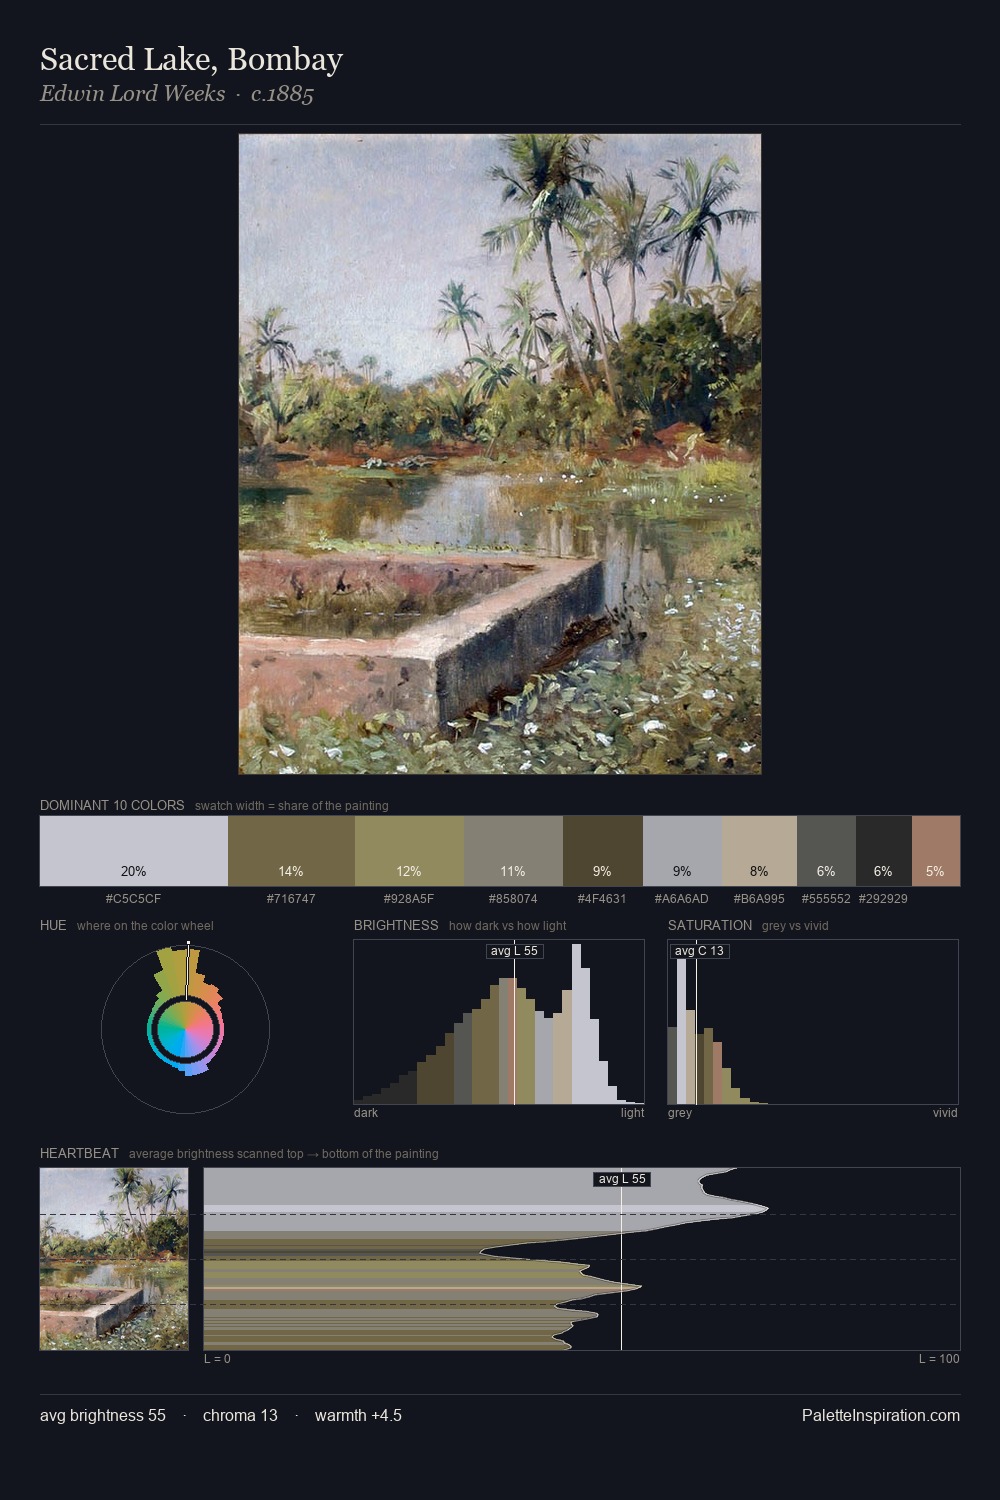Click 'where on the color wheel' caption
This screenshot has height=1500, width=1000.
(145, 925)
